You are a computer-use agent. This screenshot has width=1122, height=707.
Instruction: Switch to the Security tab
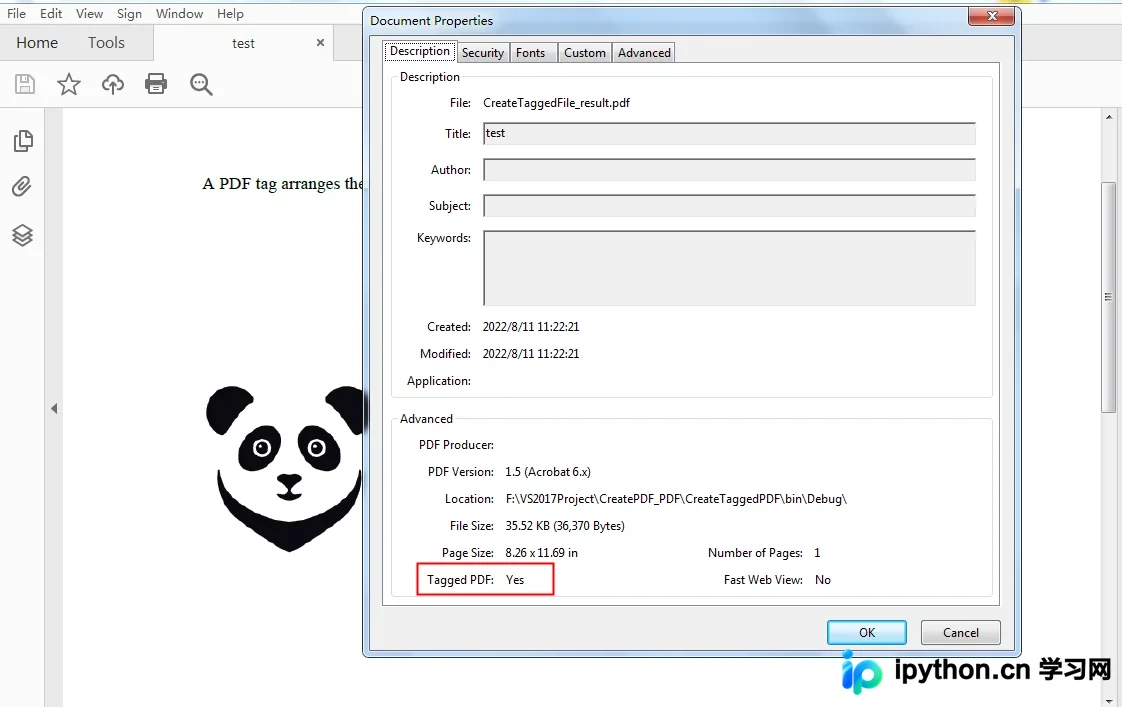(x=483, y=53)
